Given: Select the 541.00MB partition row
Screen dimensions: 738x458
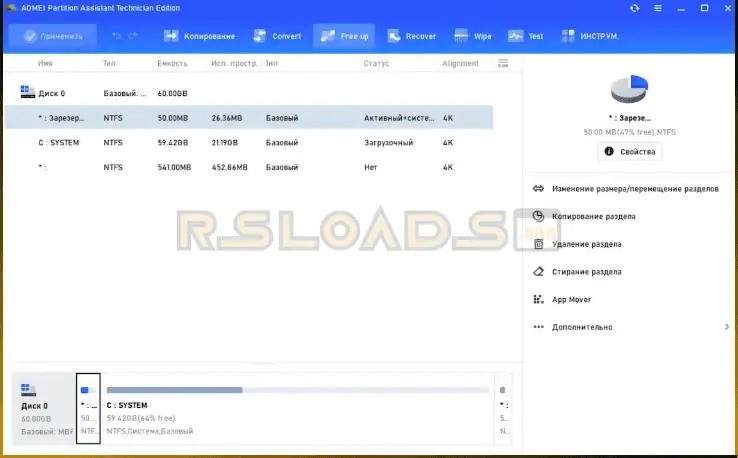Looking at the screenshot, I should [249, 167].
